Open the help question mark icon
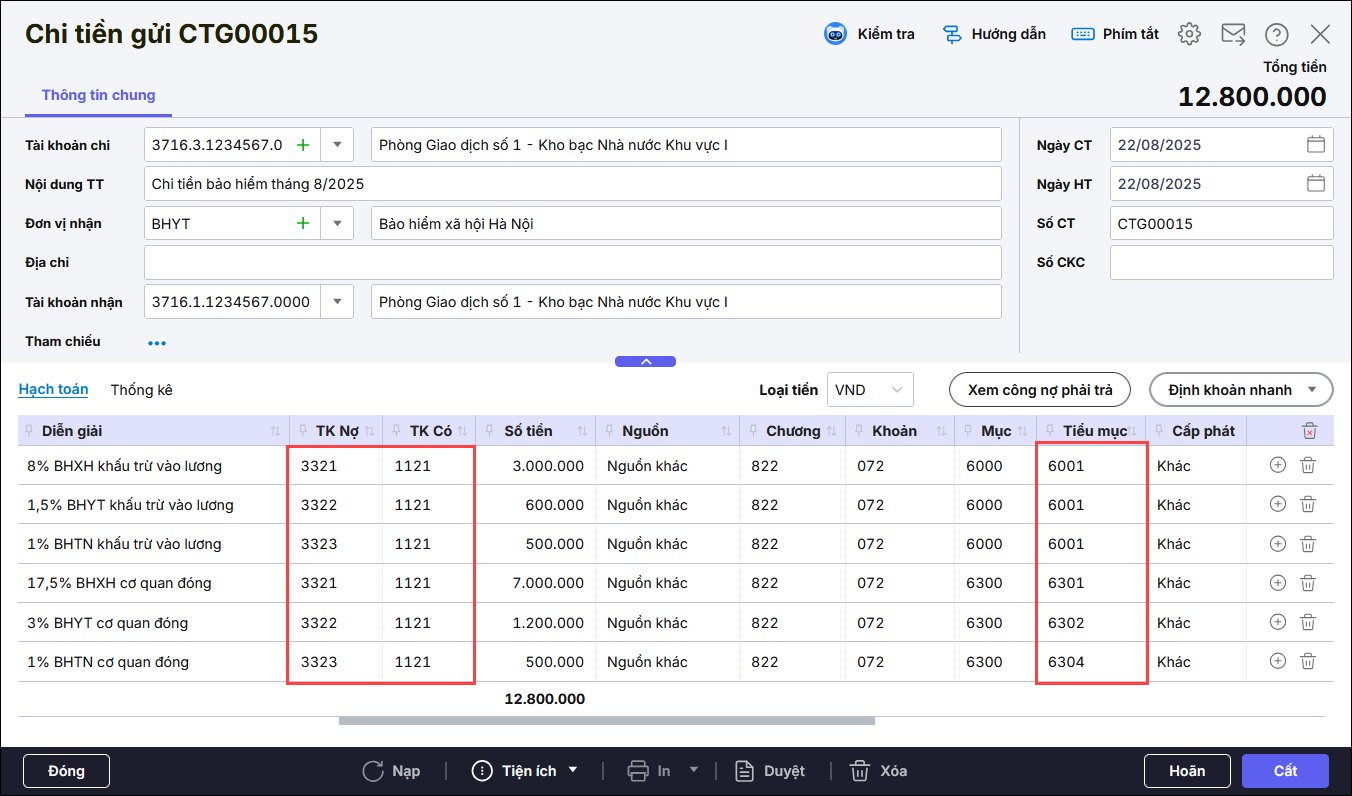Image resolution: width=1352 pixels, height=796 pixels. click(1276, 35)
